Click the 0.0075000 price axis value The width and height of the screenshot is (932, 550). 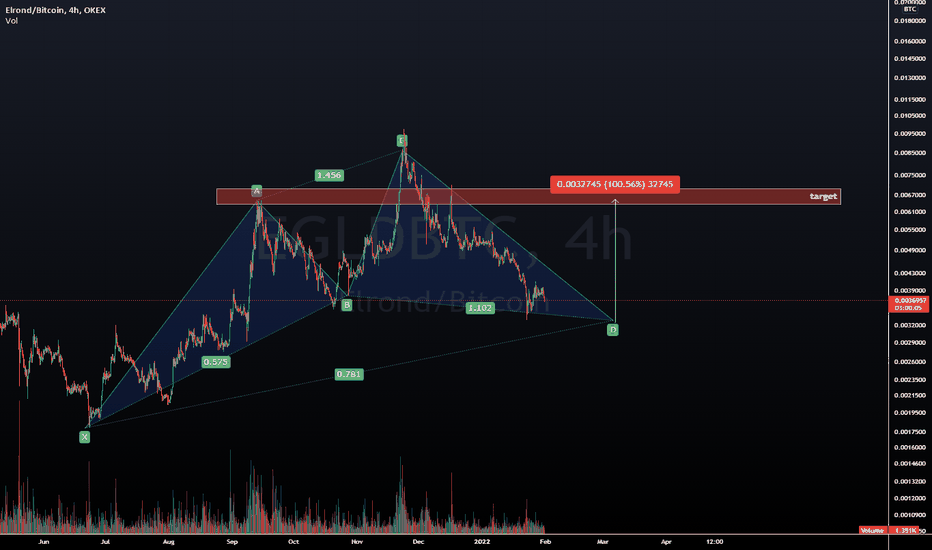click(x=910, y=175)
